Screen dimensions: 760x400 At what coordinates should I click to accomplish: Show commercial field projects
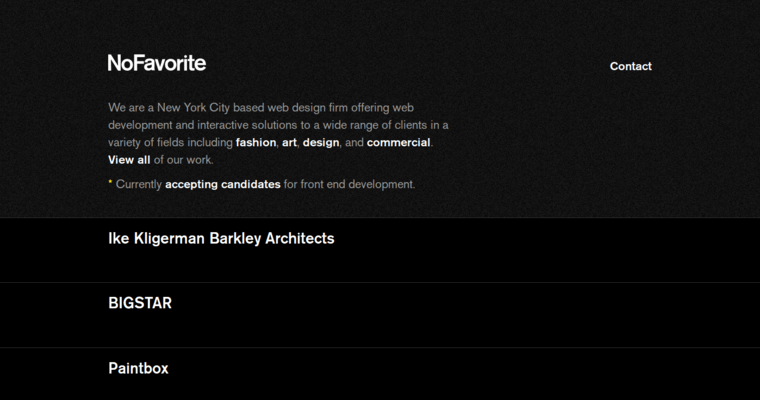(398, 143)
